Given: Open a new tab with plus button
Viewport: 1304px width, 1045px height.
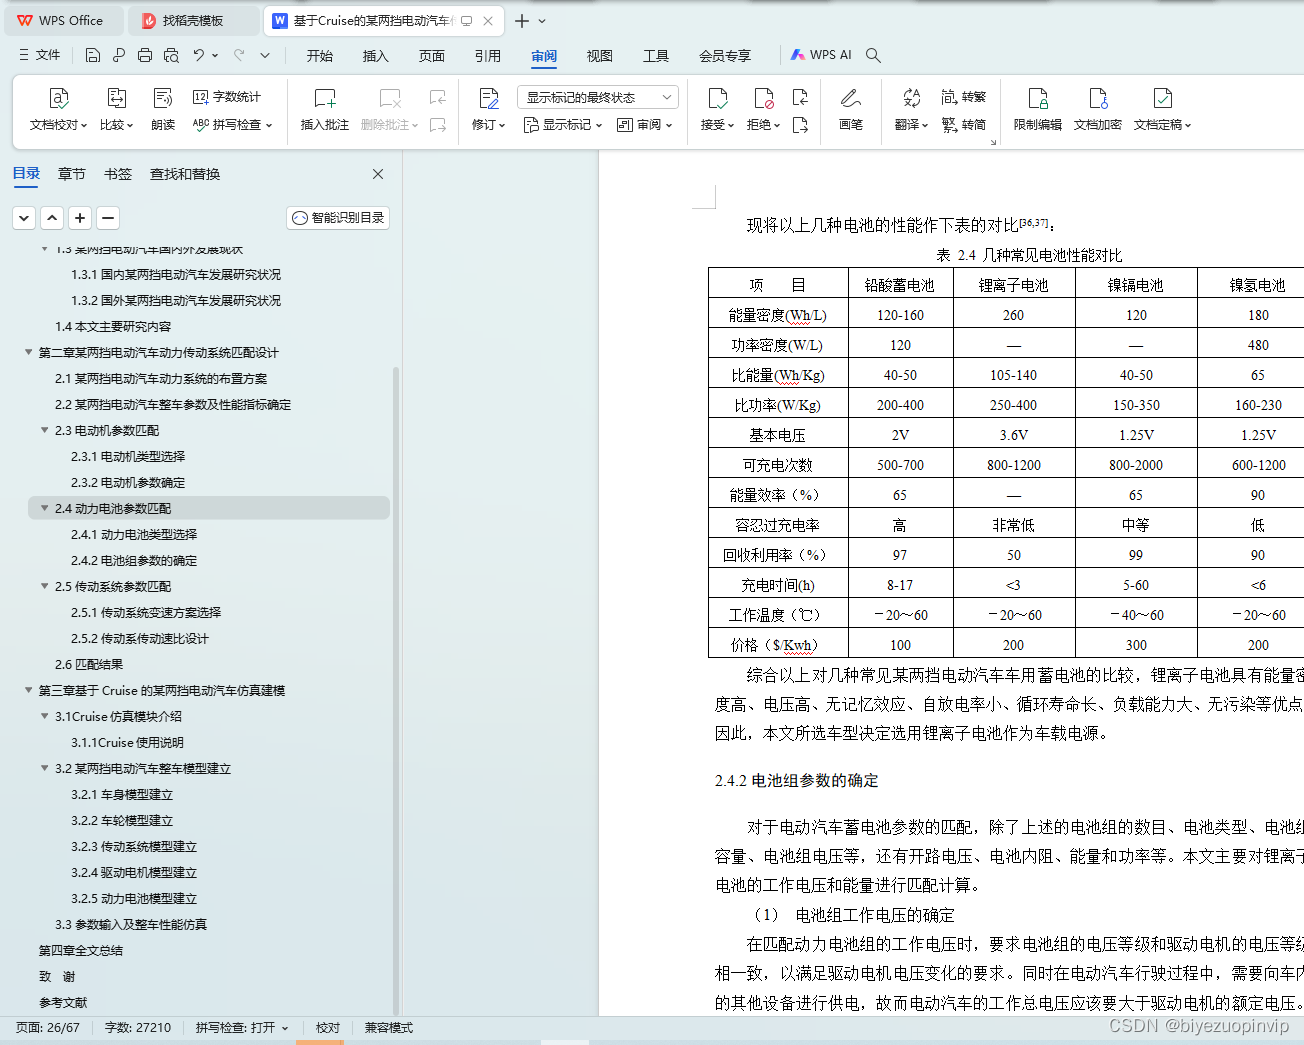Looking at the screenshot, I should click(522, 21).
